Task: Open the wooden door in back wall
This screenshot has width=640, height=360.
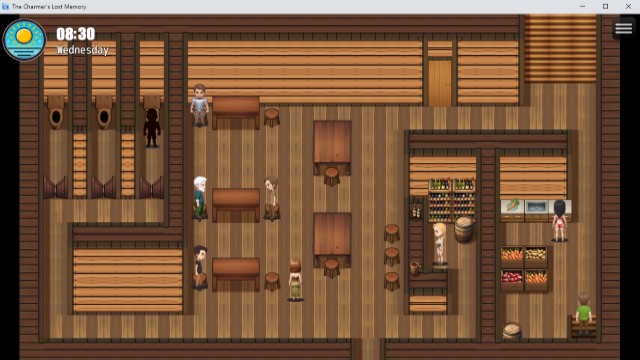Action: point(440,83)
